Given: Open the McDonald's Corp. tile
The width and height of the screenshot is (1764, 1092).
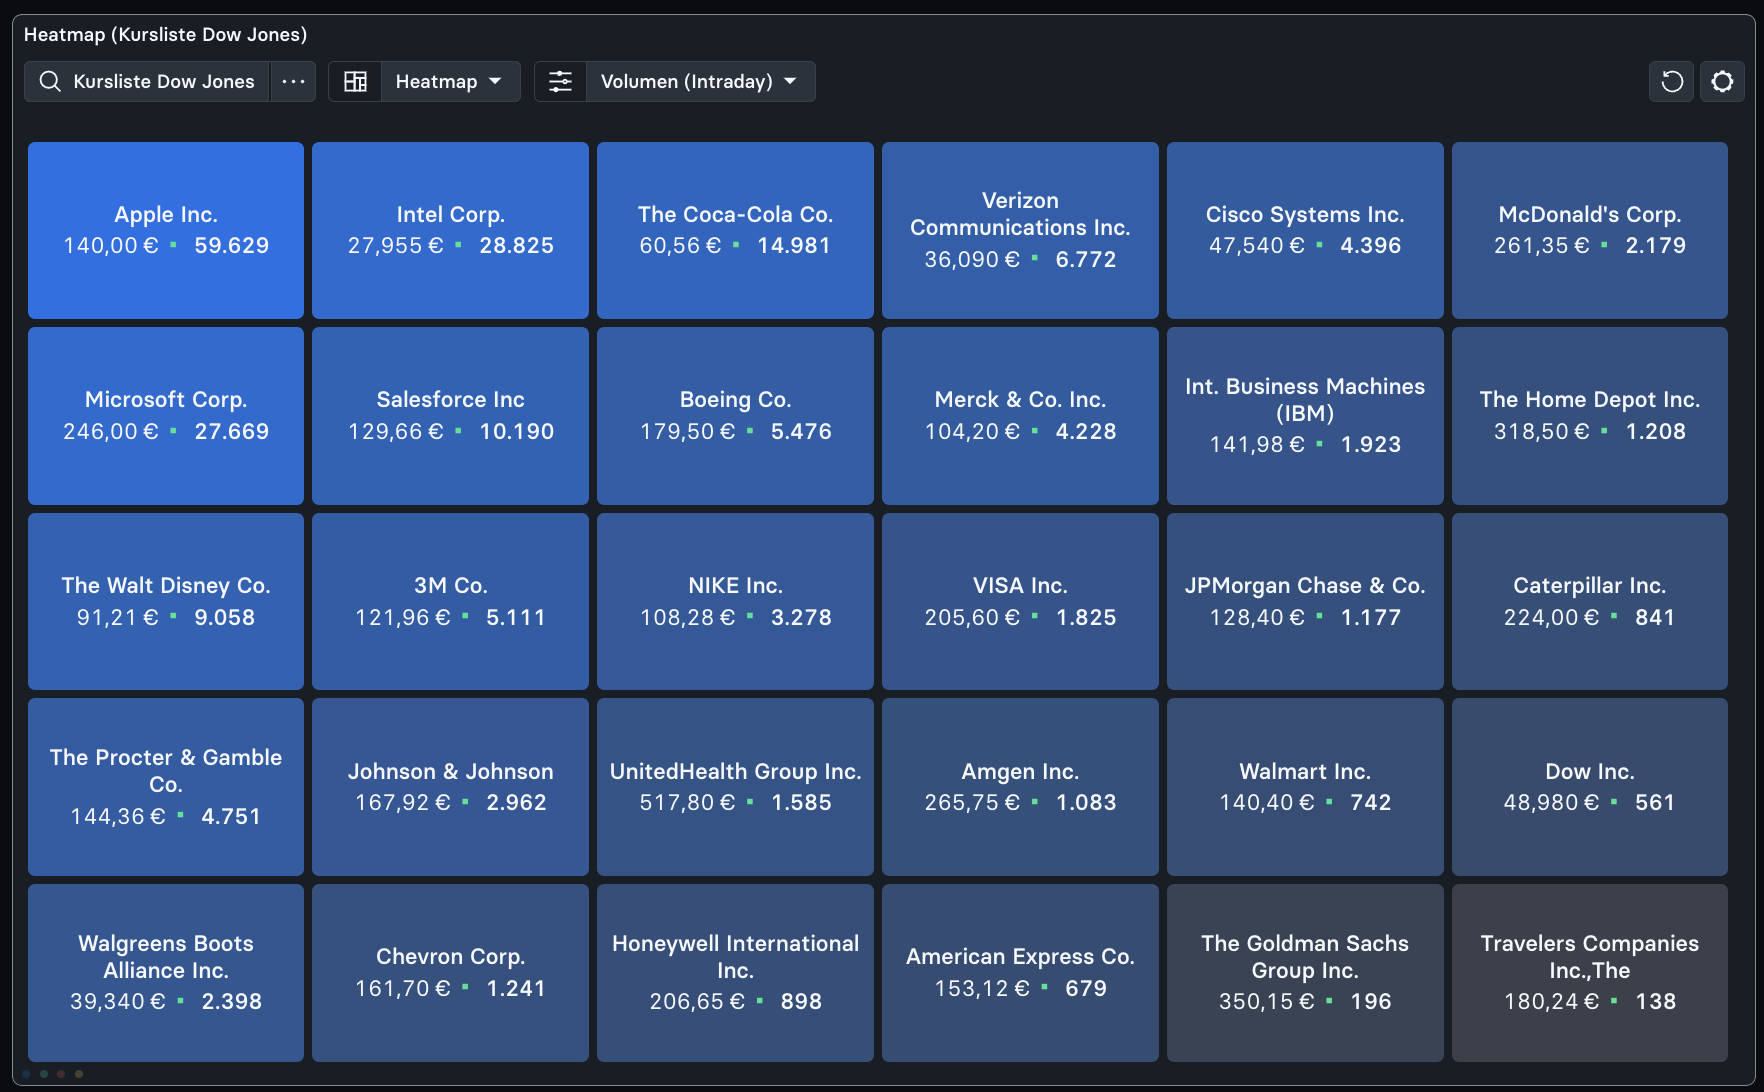Looking at the screenshot, I should coord(1590,230).
